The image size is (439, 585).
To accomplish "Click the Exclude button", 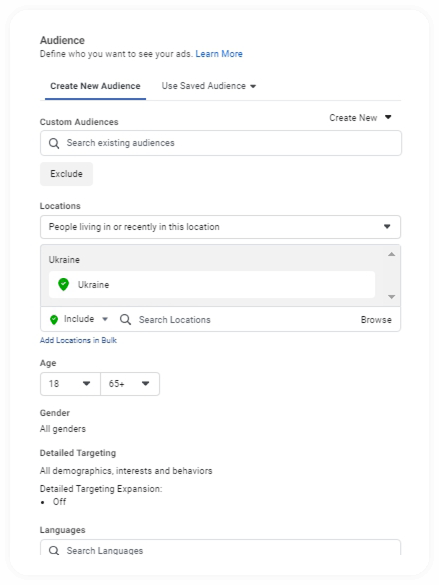I will point(66,174).
